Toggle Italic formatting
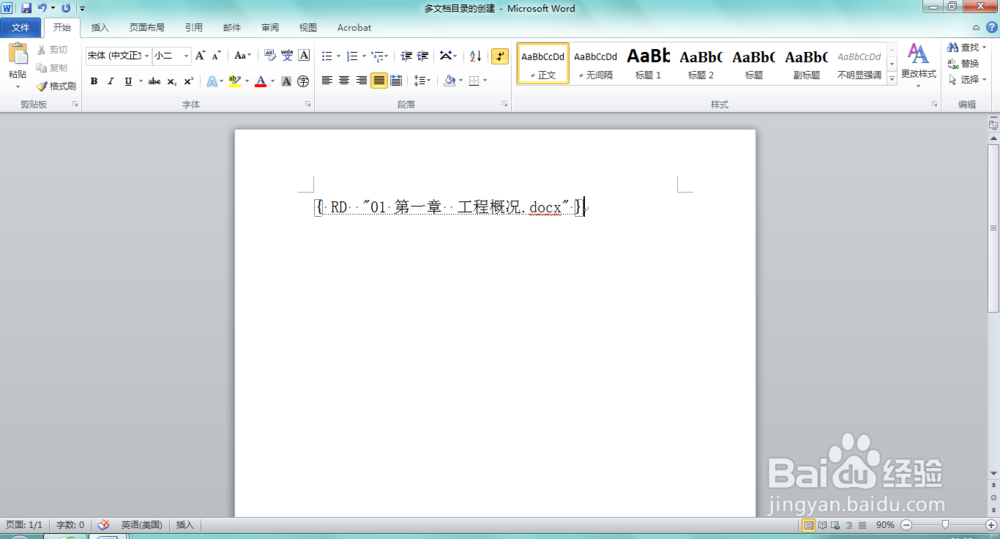The height and width of the screenshot is (539, 1000). [x=110, y=82]
